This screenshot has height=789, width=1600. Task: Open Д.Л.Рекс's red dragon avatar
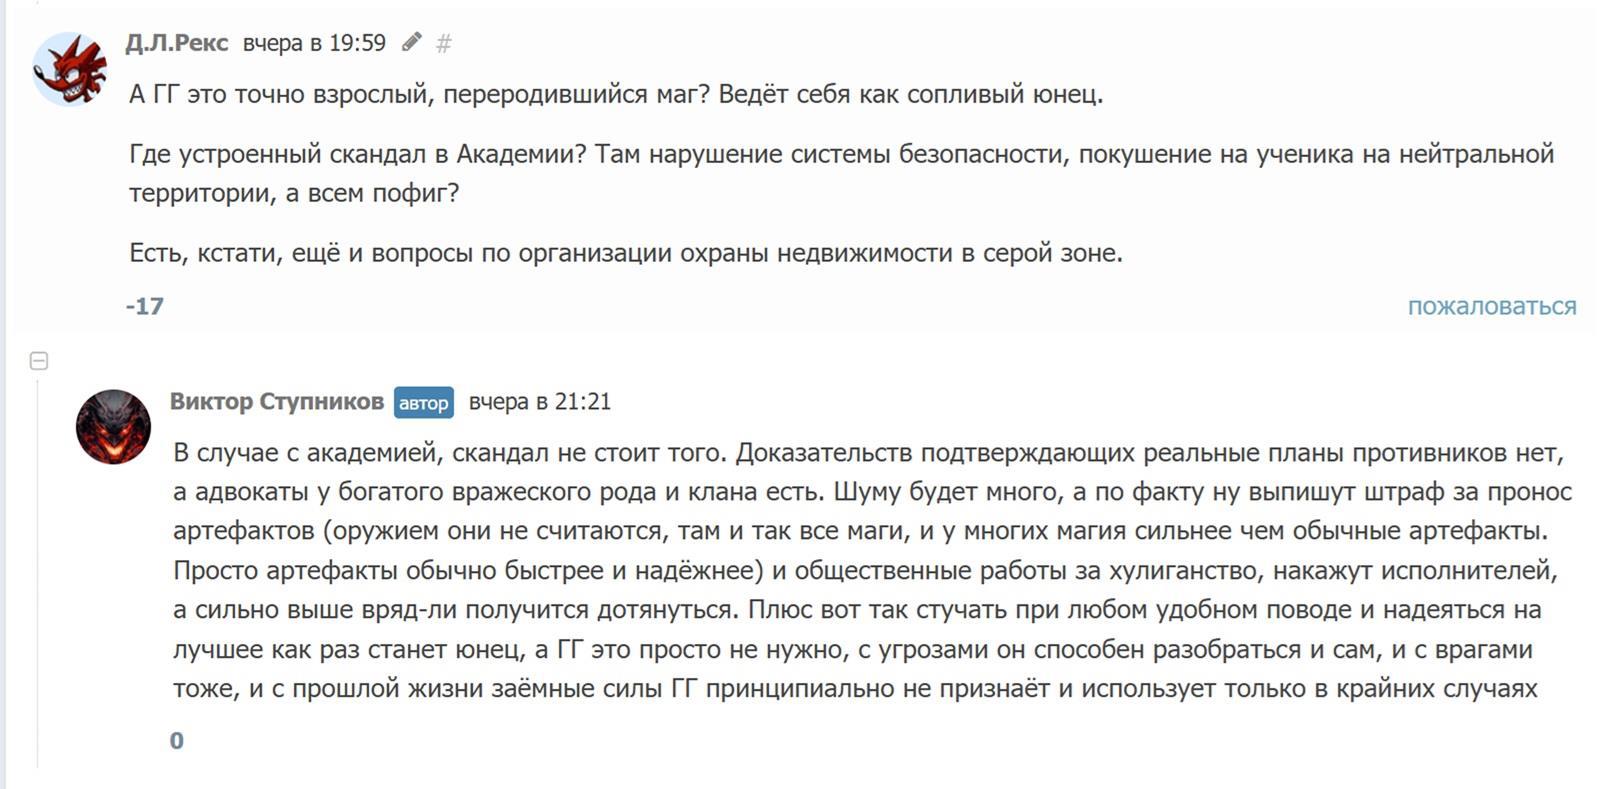69,69
